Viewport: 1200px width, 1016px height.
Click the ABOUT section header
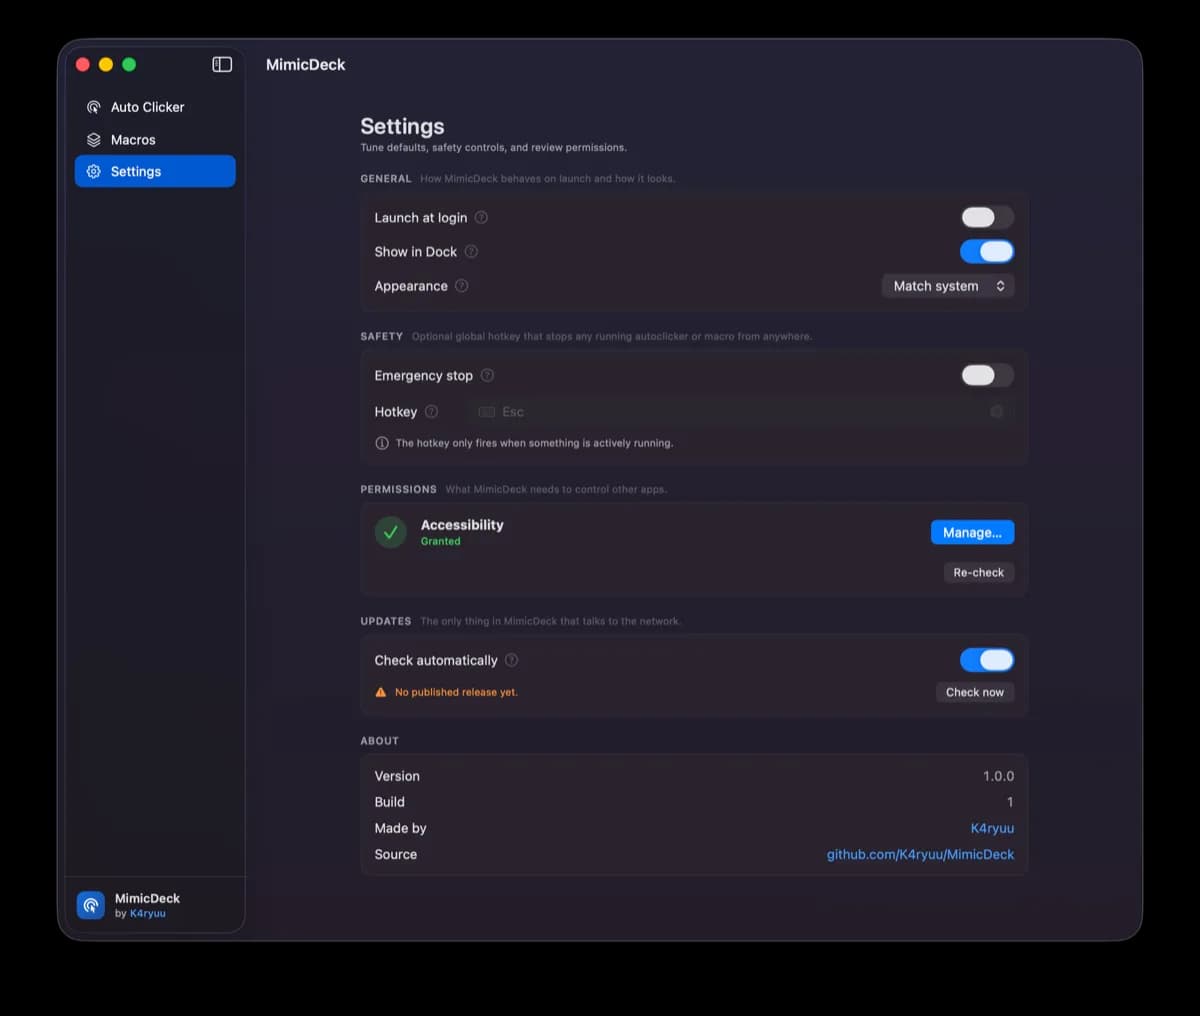pyautogui.click(x=380, y=741)
